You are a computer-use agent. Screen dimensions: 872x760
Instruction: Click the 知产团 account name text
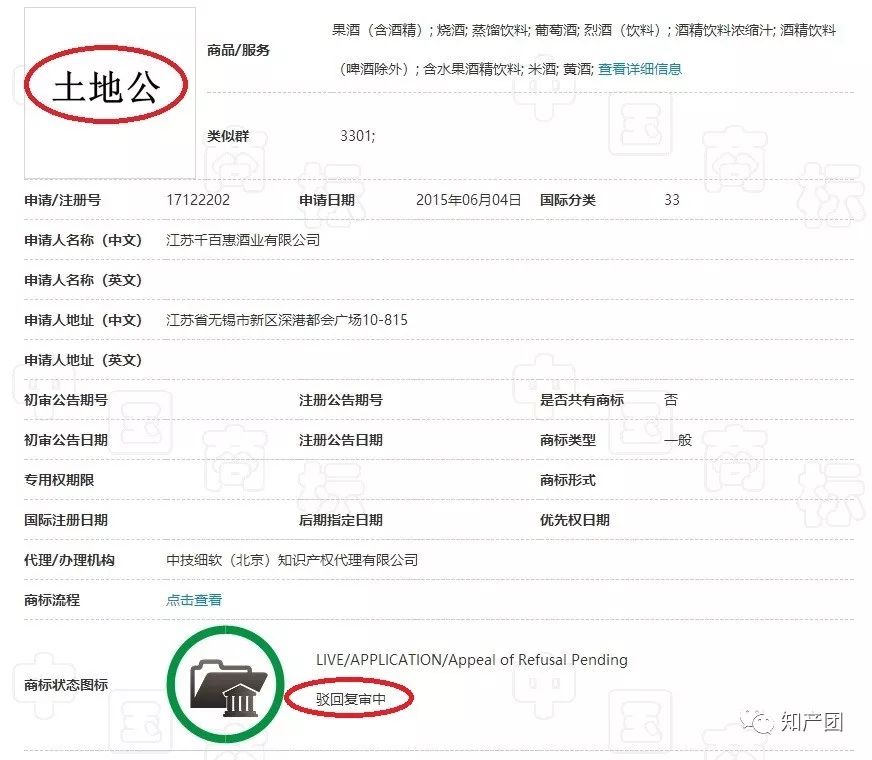coord(811,722)
